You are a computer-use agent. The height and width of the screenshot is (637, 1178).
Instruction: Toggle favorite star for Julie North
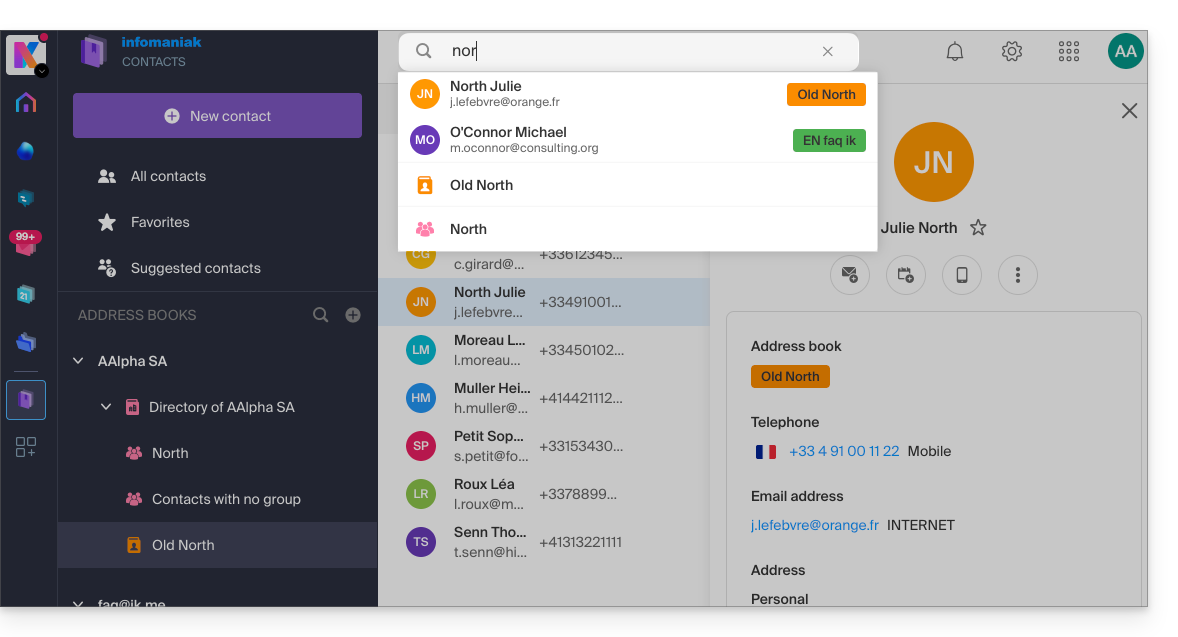click(978, 228)
